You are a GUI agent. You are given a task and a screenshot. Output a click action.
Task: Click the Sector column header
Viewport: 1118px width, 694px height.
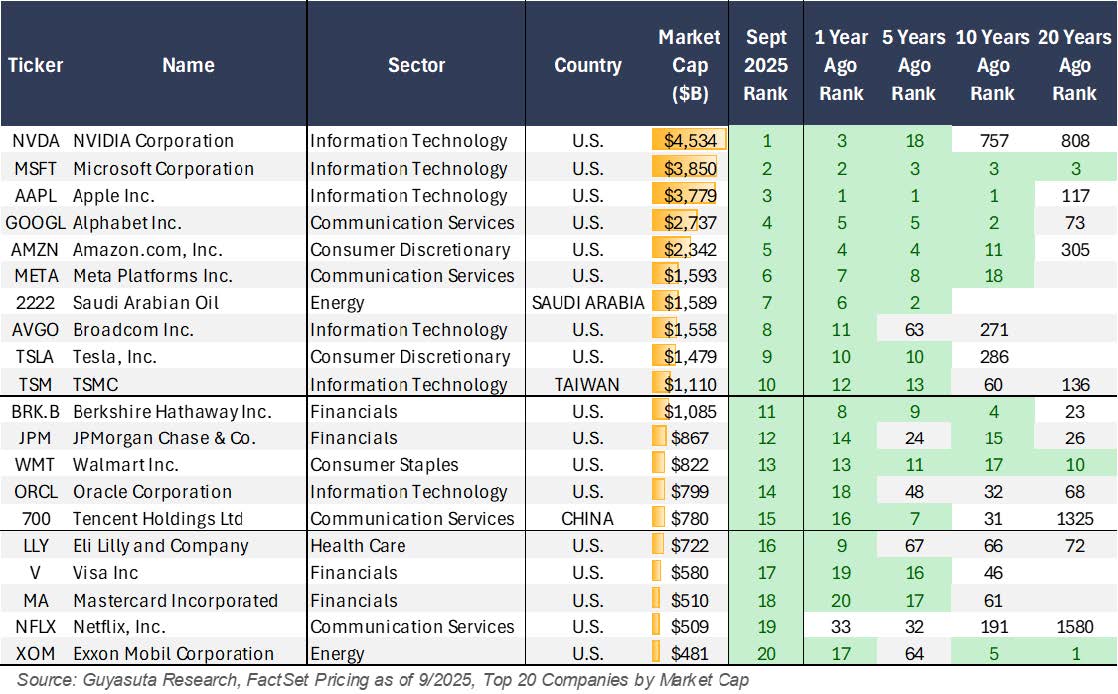pyautogui.click(x=416, y=65)
